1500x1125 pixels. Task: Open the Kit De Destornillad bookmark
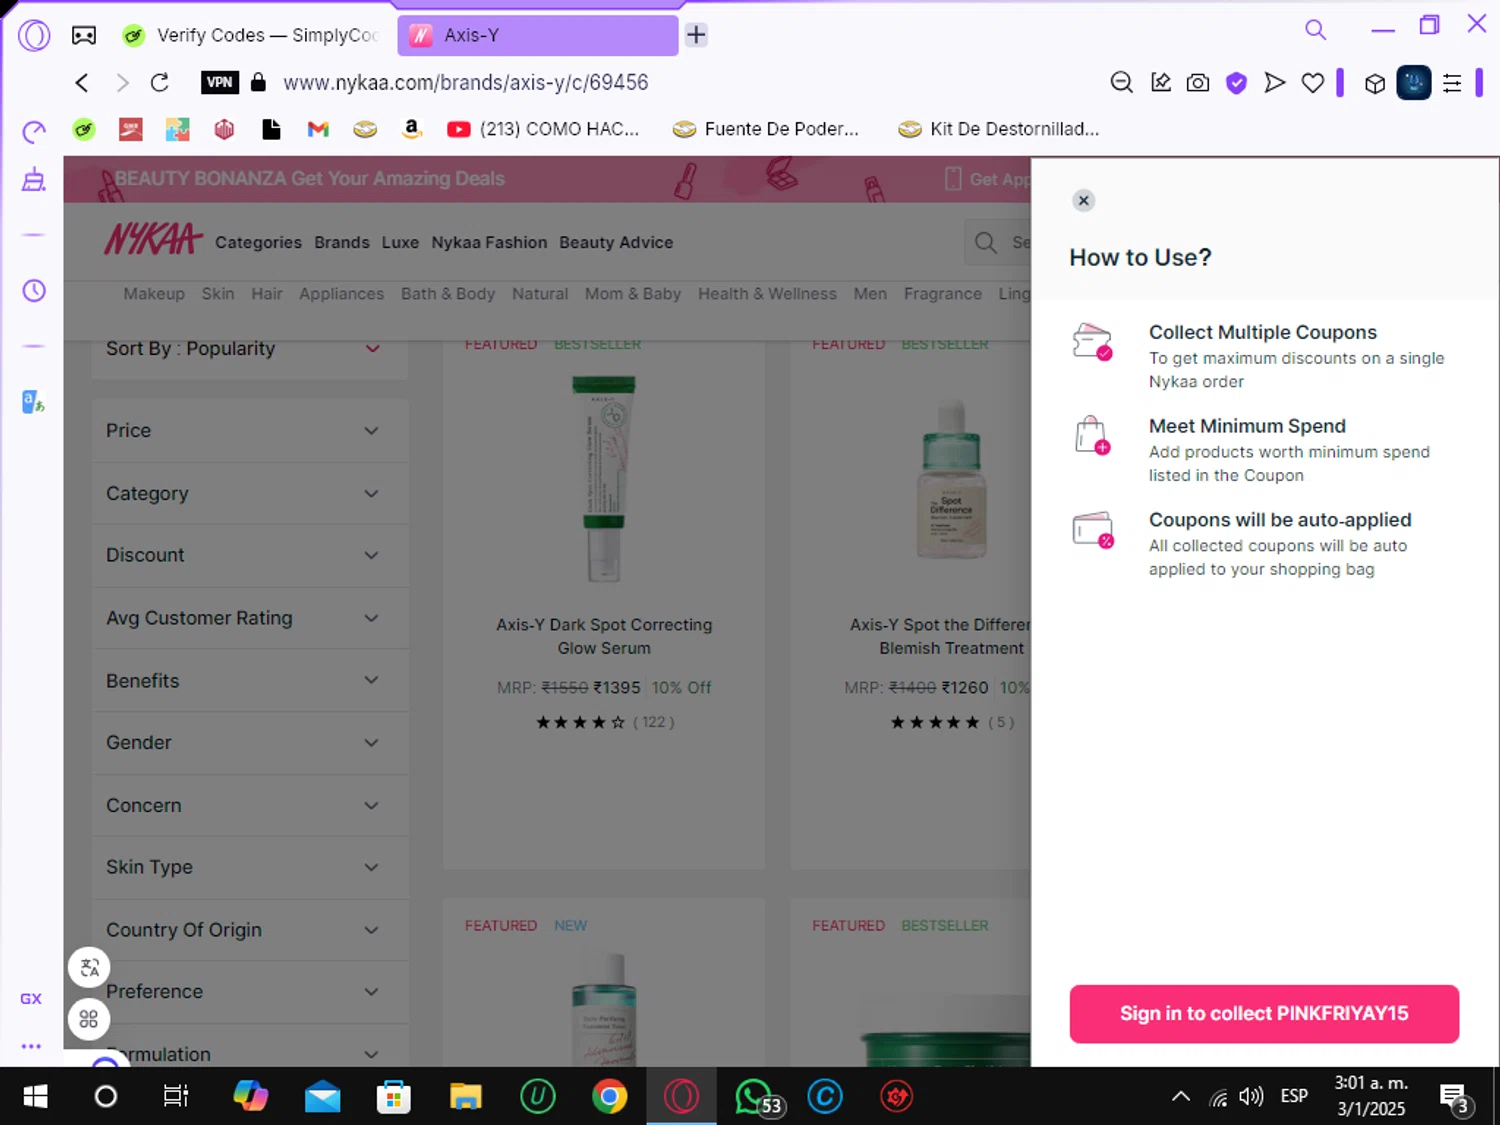click(x=999, y=129)
